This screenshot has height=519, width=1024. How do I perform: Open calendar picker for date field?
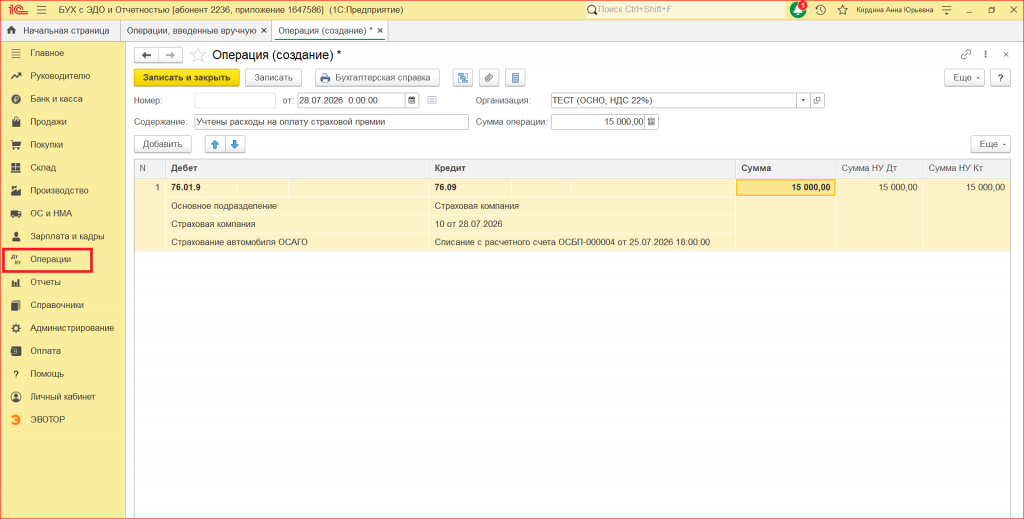click(x=411, y=101)
